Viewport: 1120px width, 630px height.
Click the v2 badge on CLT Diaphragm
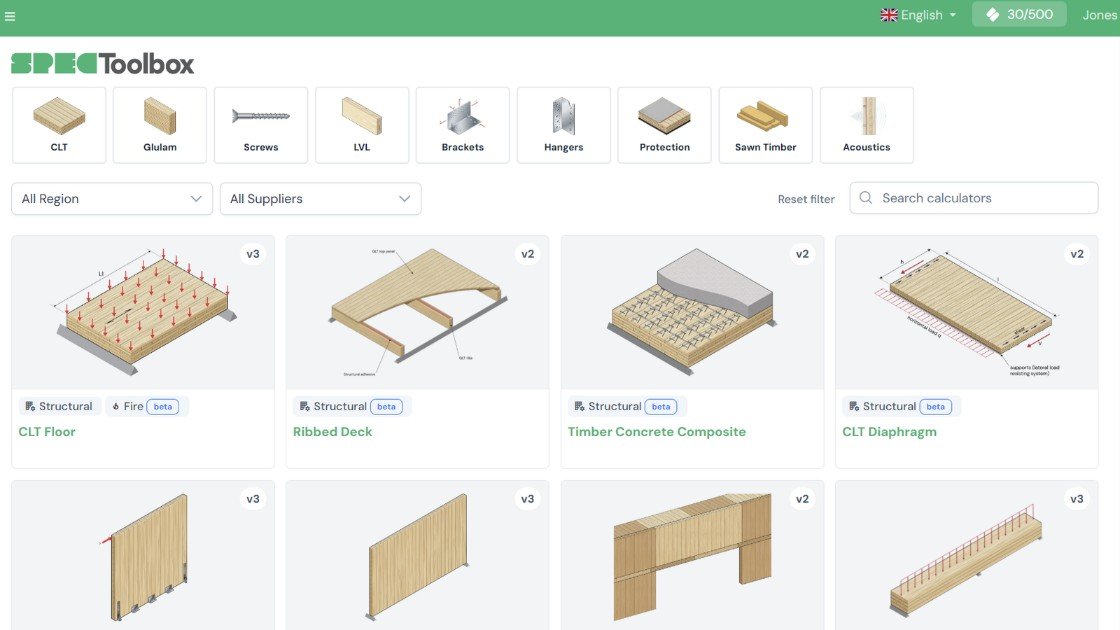click(1076, 254)
